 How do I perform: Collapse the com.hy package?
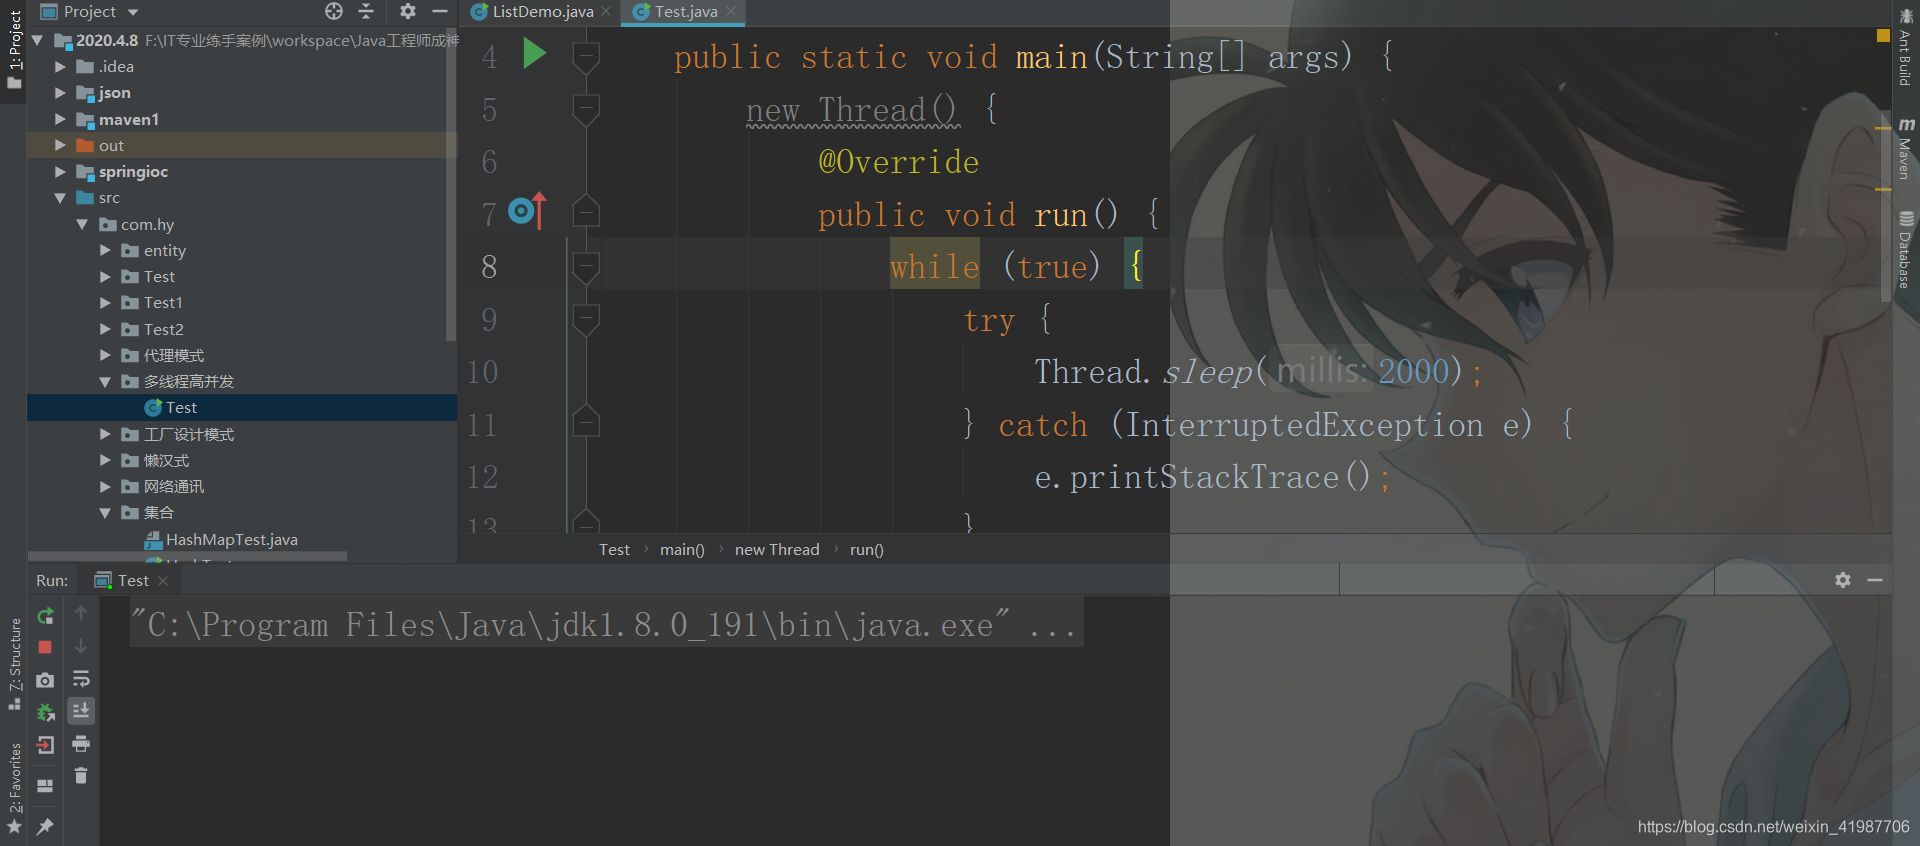pyautogui.click(x=82, y=224)
